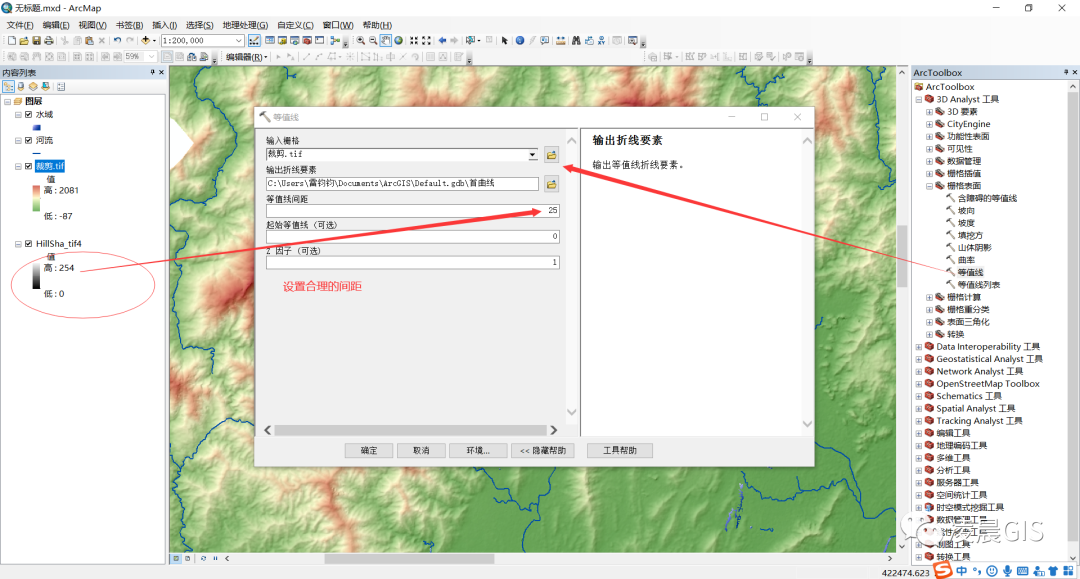The image size is (1080, 579).
Task: Click the 取消 button
Action: (x=421, y=450)
